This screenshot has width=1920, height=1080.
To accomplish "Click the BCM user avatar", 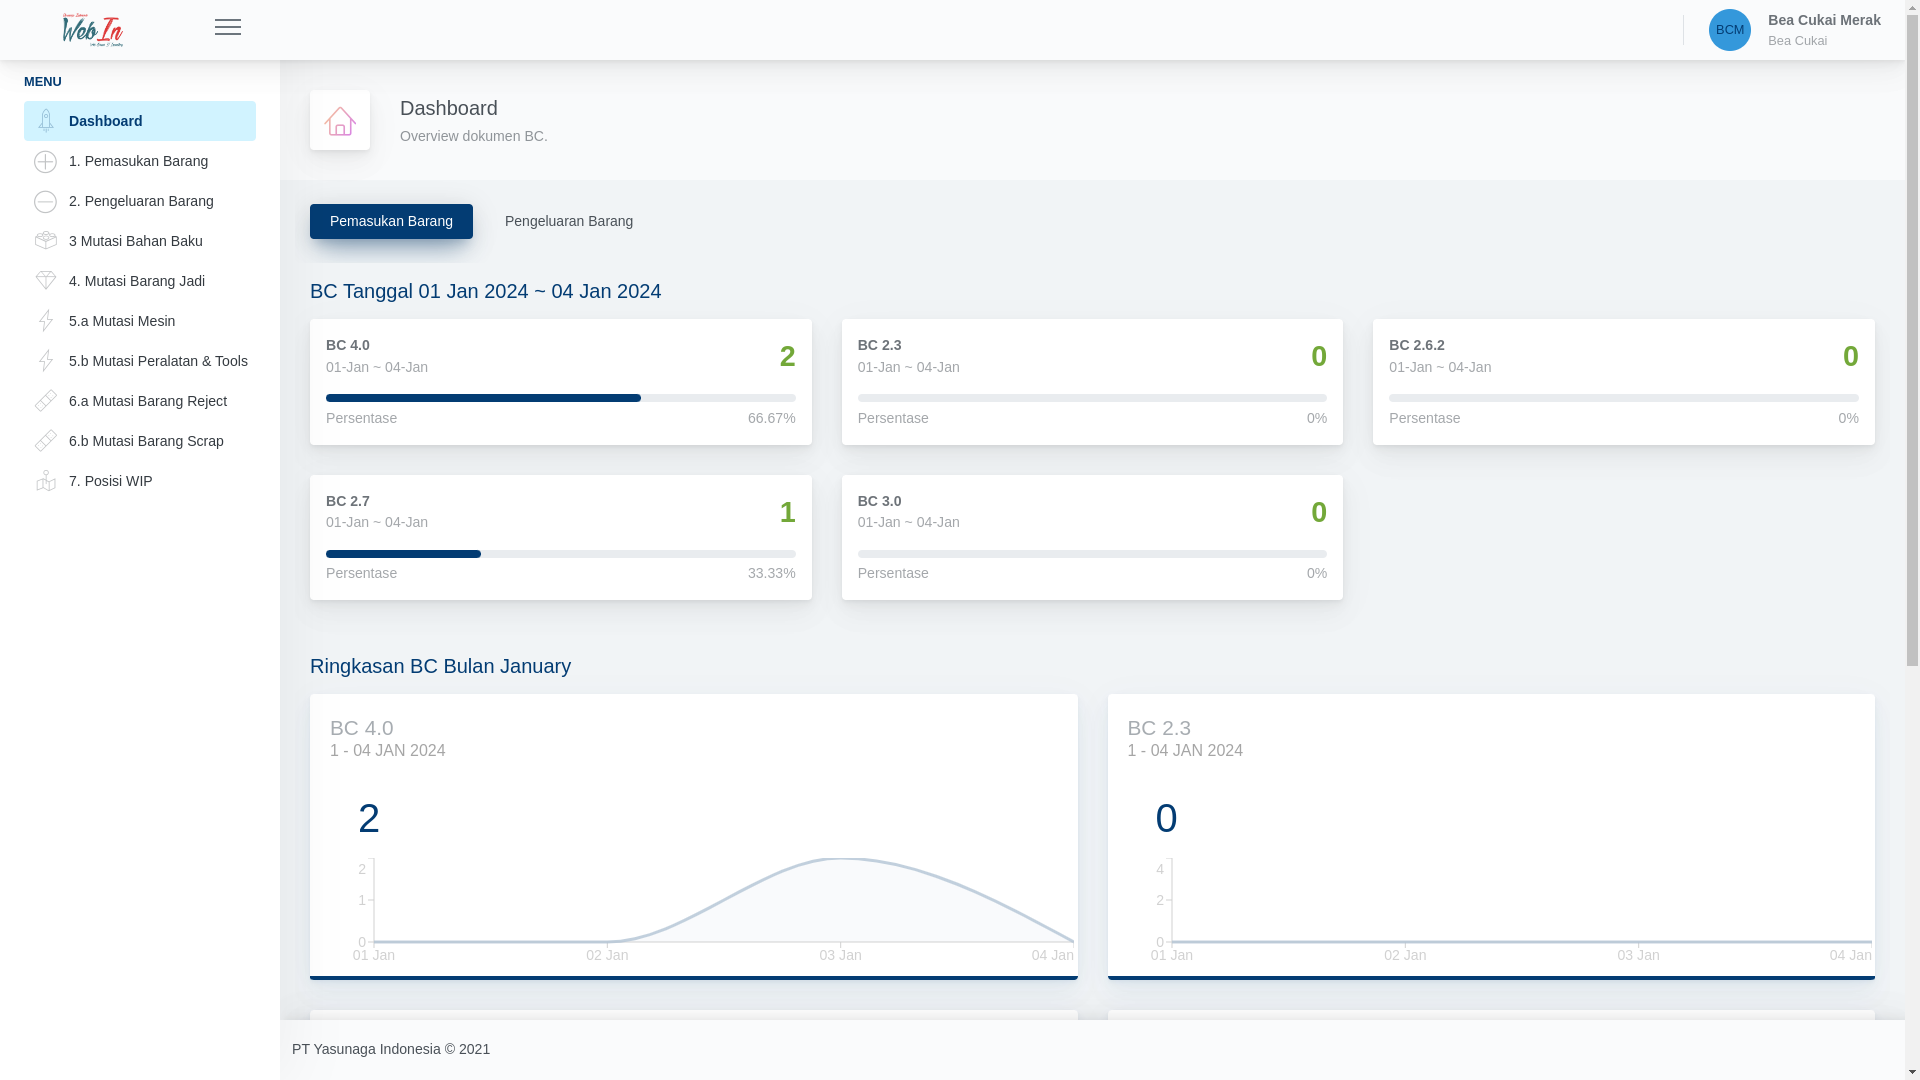I will [x=1729, y=30].
